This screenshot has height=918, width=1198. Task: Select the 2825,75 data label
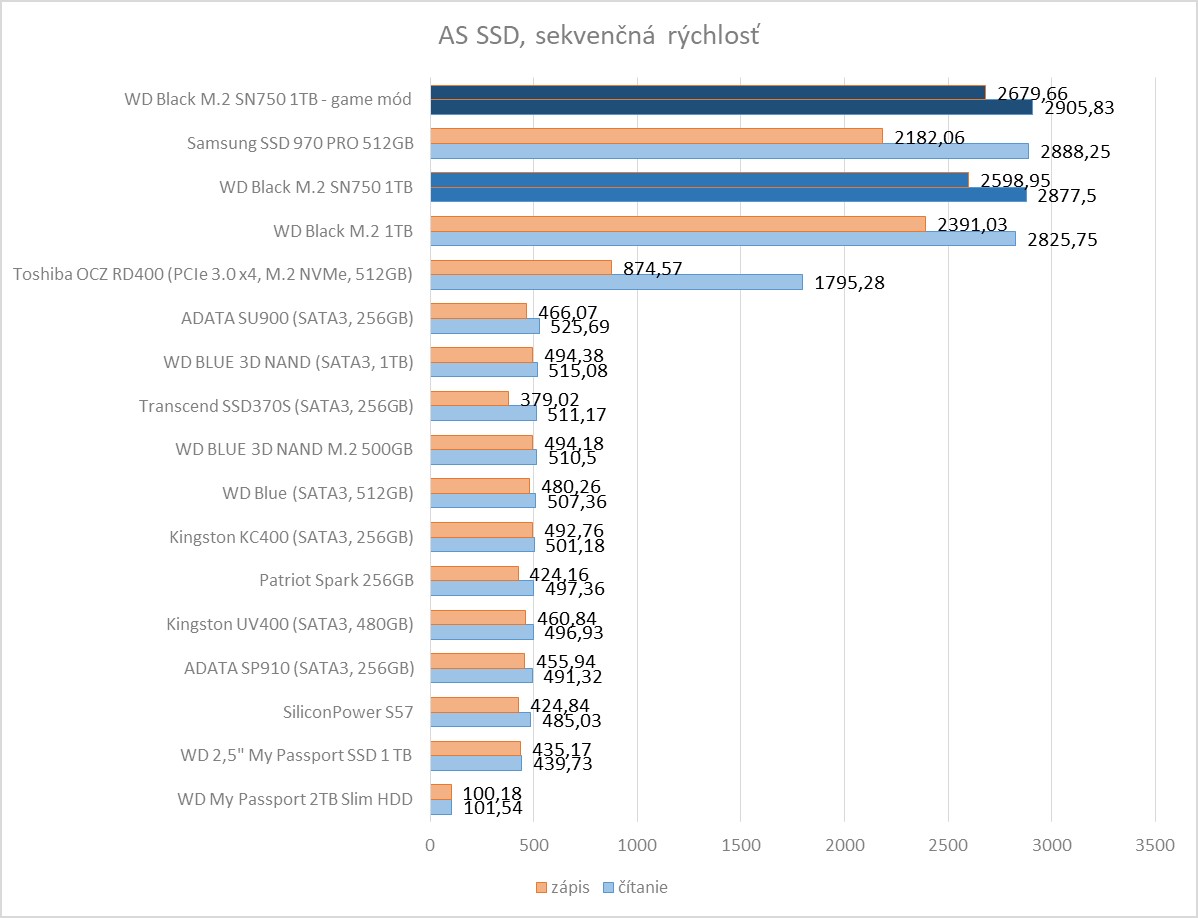tap(1062, 240)
